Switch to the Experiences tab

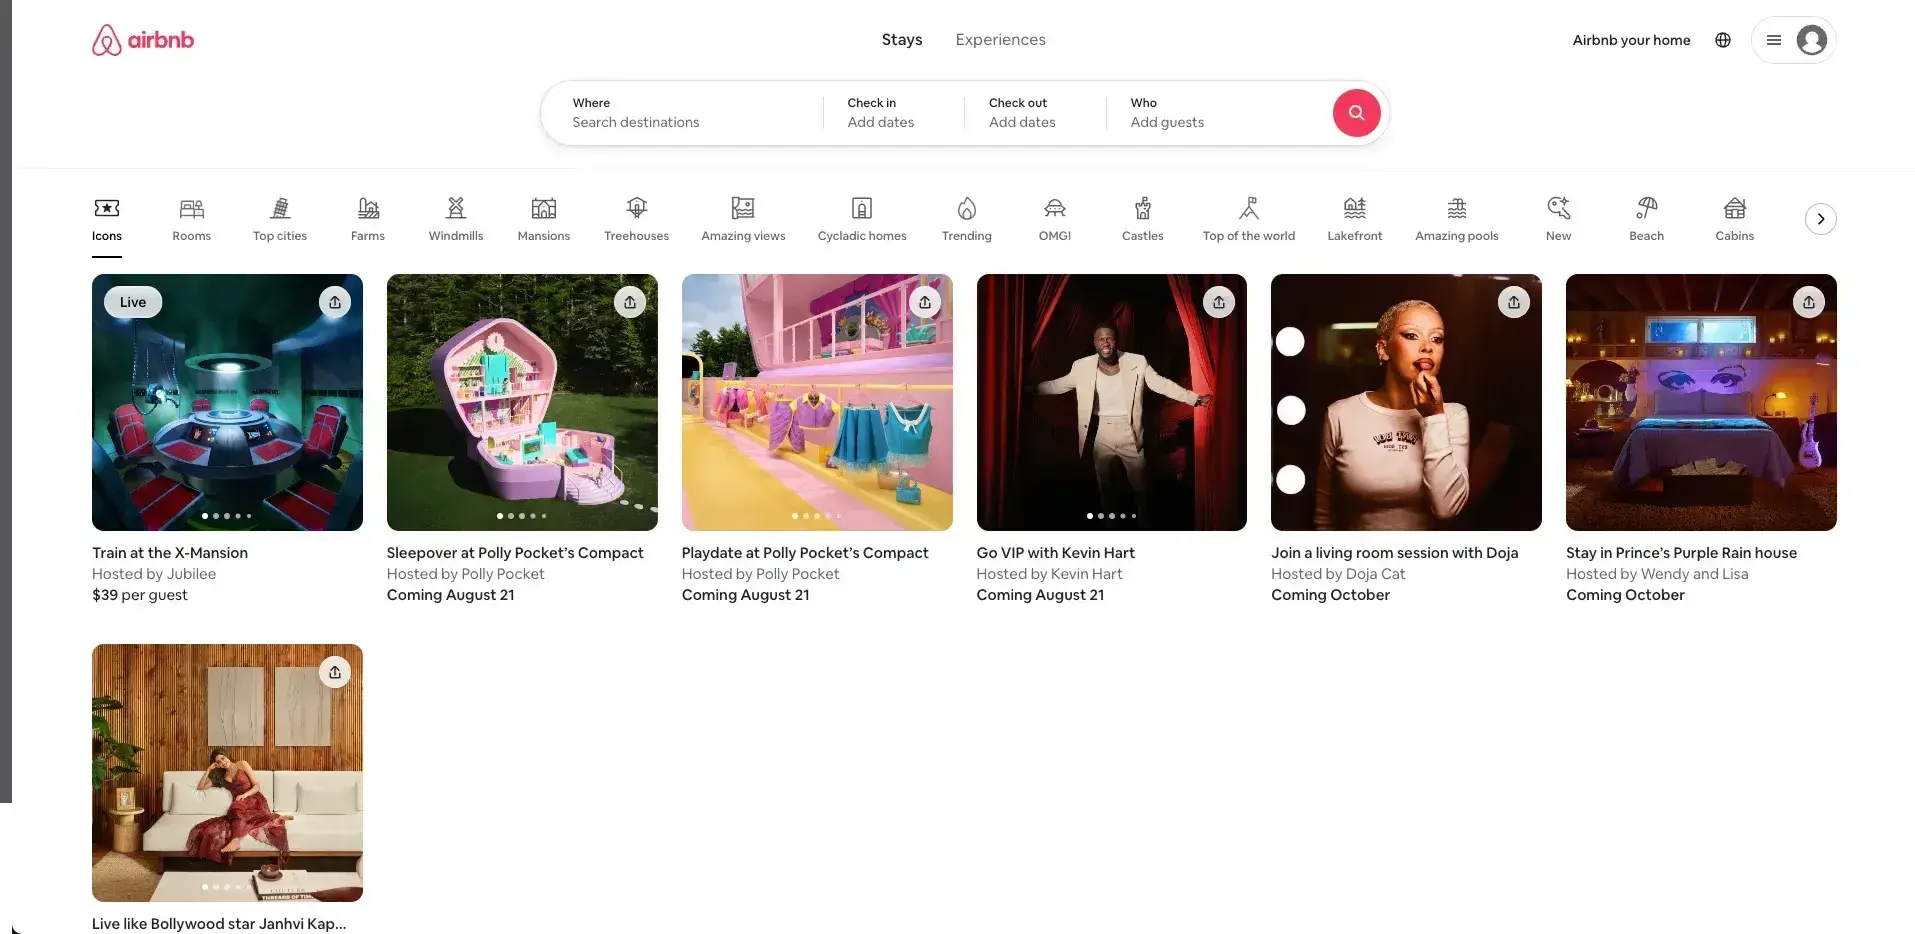point(1000,40)
